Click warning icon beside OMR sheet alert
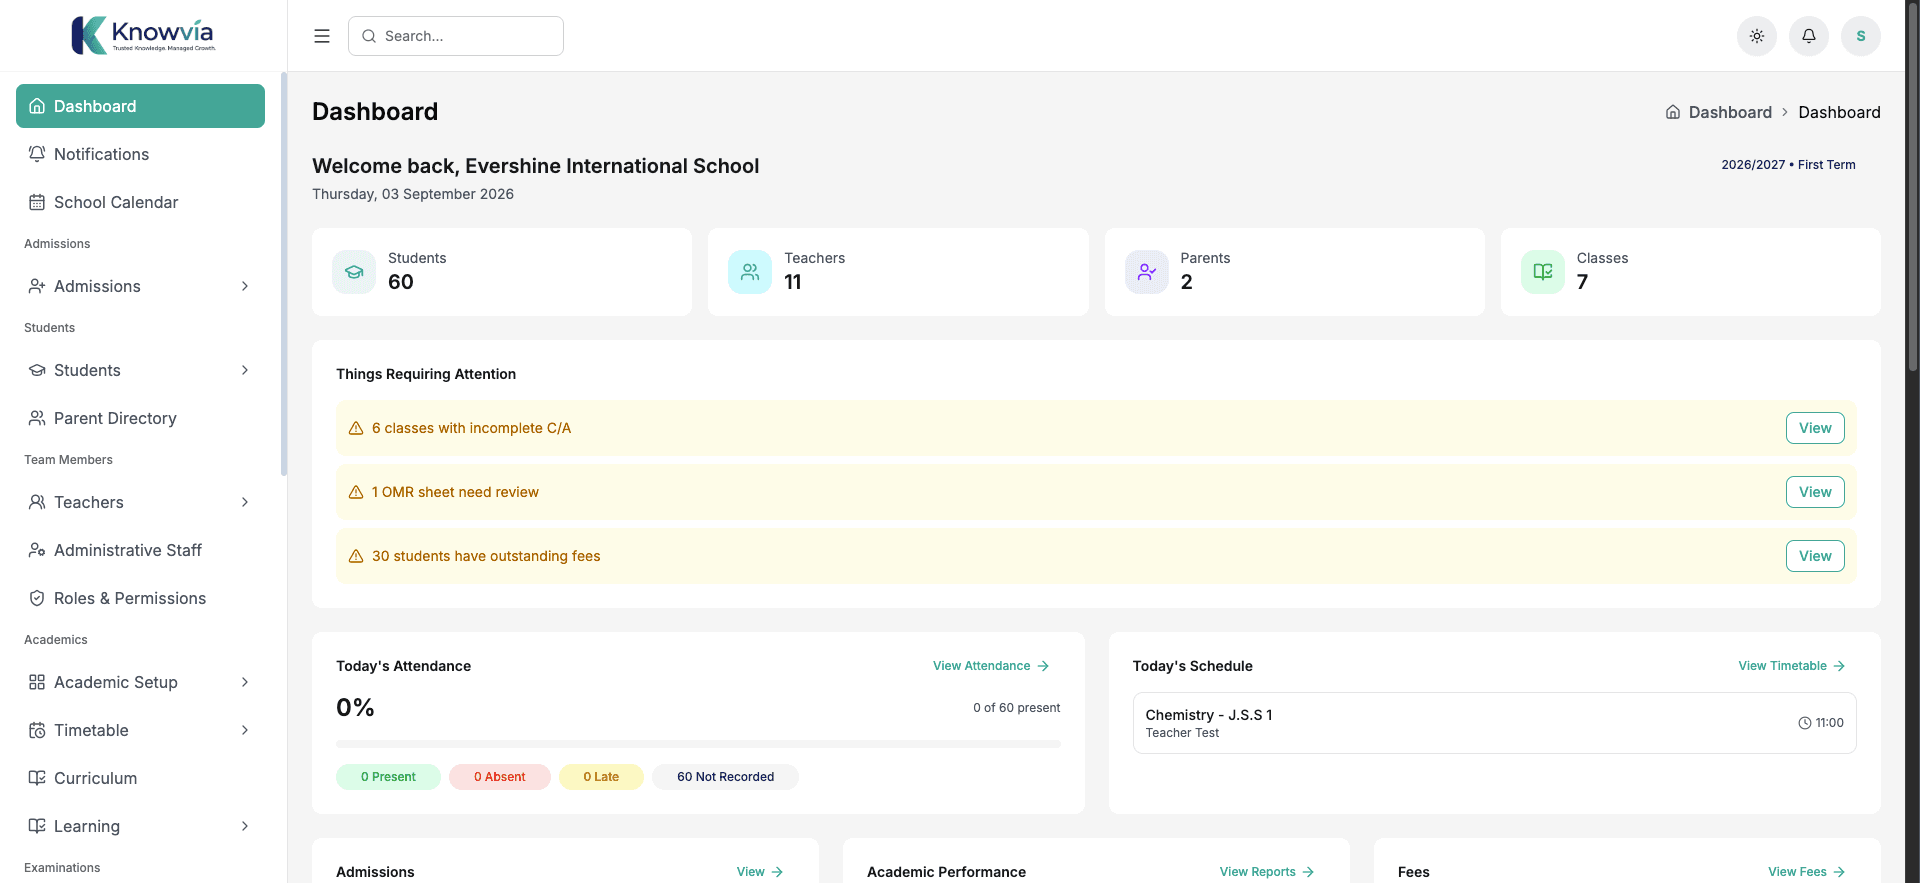Screen dimensions: 1920x883 point(356,492)
